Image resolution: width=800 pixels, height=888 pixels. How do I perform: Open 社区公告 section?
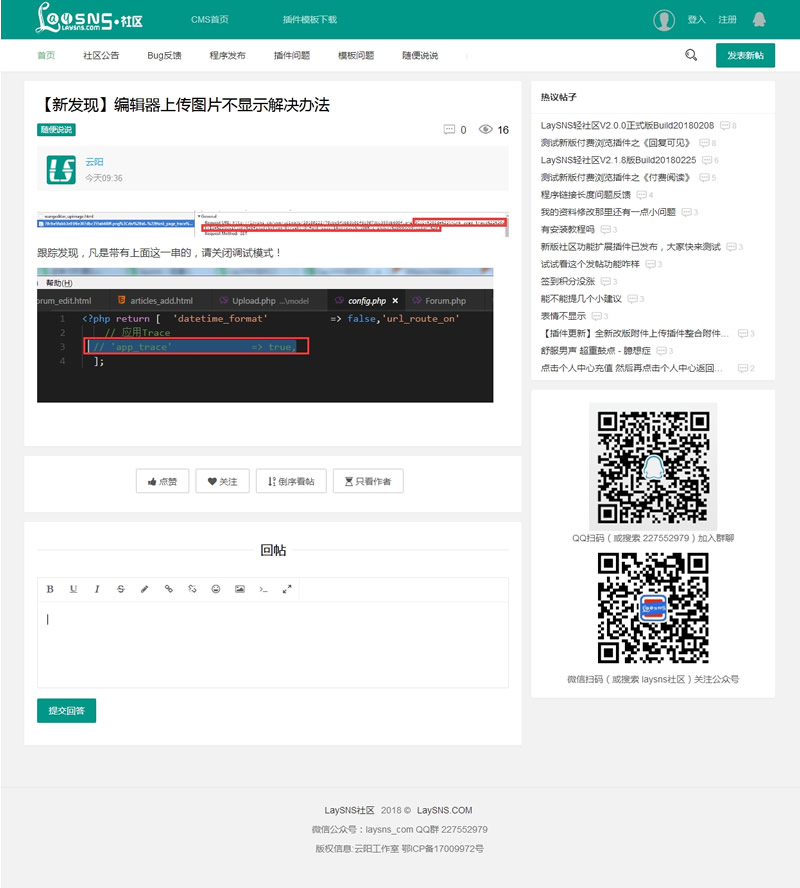click(101, 56)
